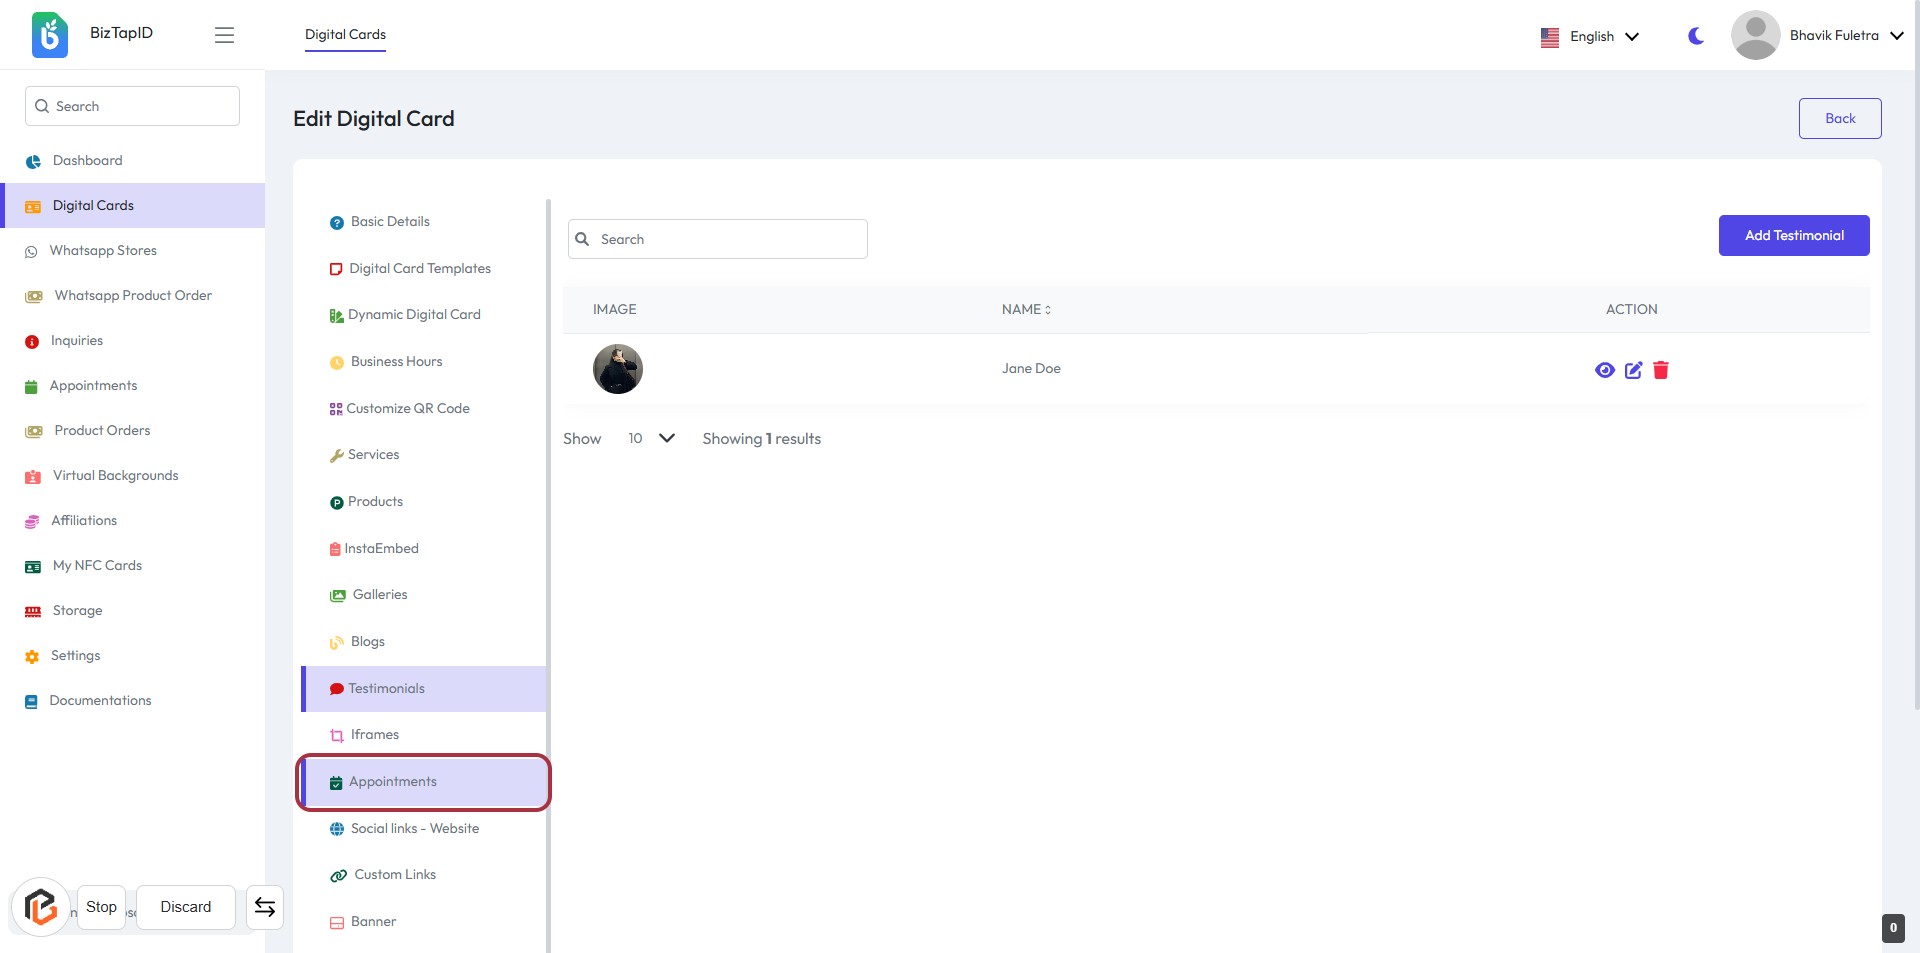Image resolution: width=1920 pixels, height=953 pixels.
Task: Sort the table by NAME column
Action: [x=1026, y=310]
